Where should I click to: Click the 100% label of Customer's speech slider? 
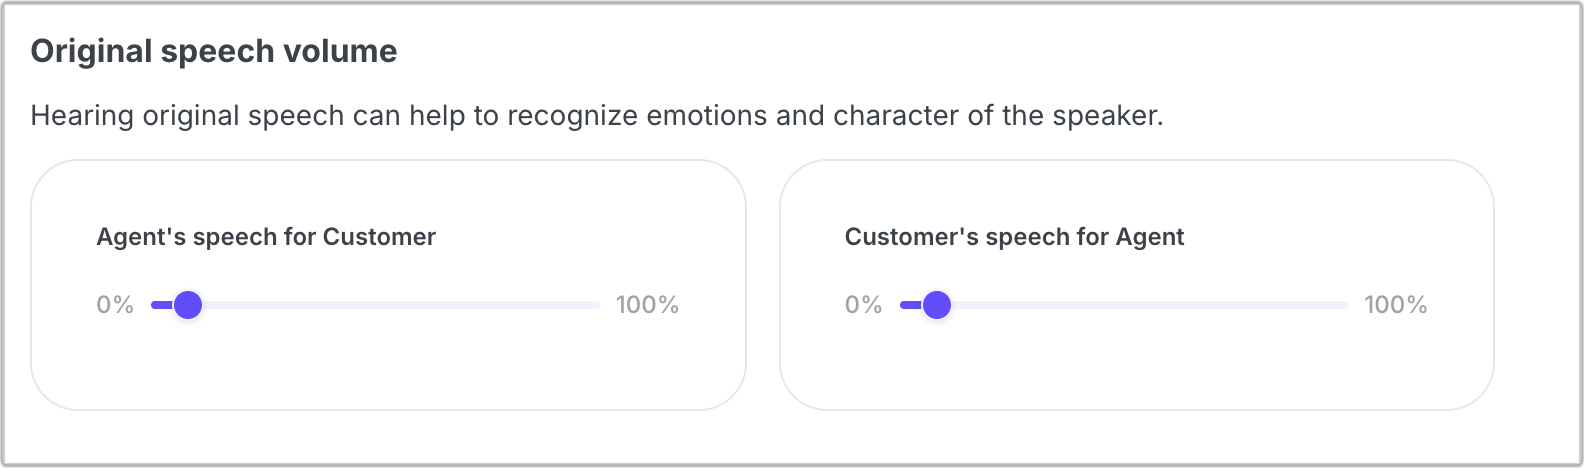click(1395, 305)
